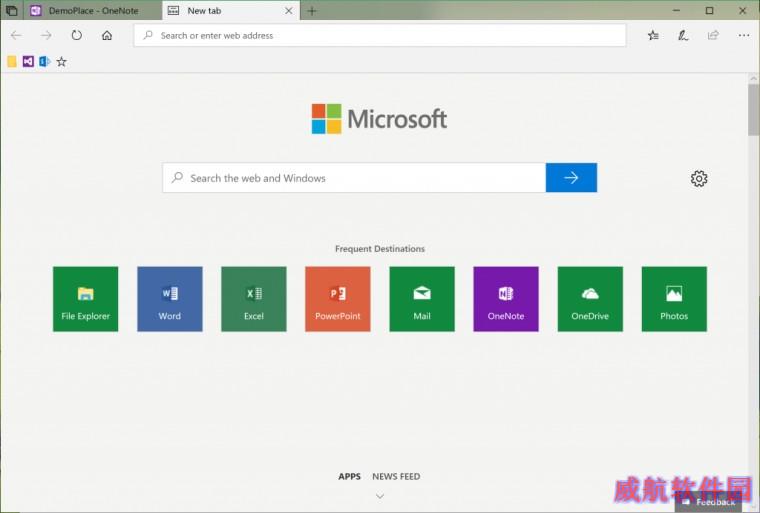Focus the Search the web and Windows box

point(354,178)
